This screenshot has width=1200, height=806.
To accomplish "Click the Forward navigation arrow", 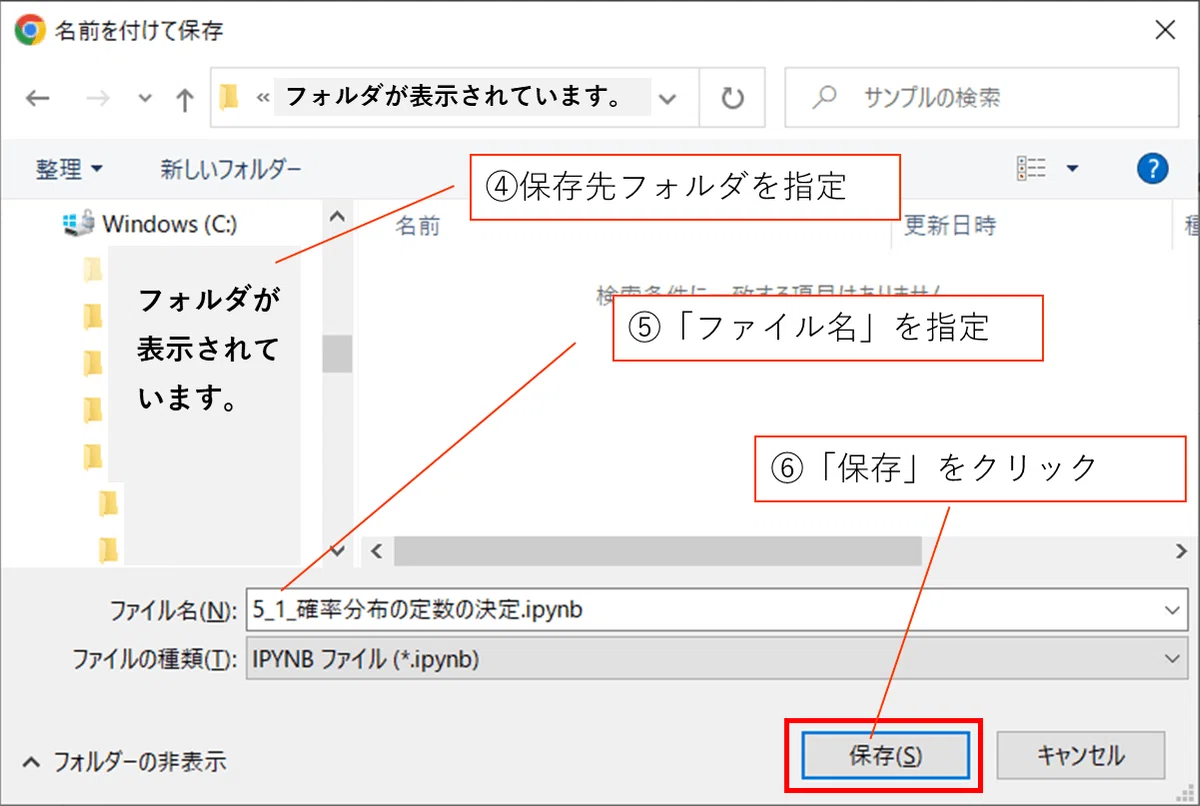I will (98, 98).
